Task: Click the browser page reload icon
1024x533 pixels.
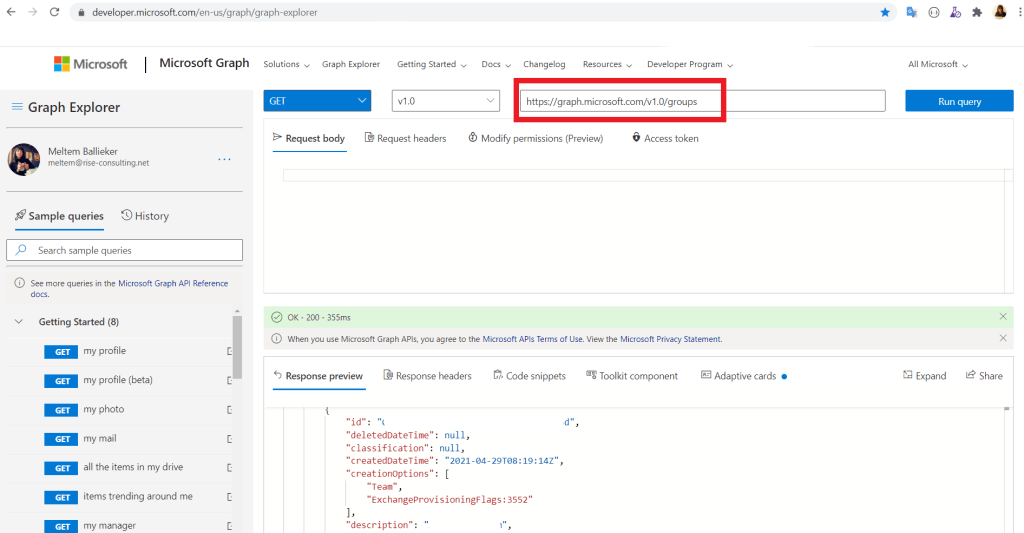Action: click(54, 12)
